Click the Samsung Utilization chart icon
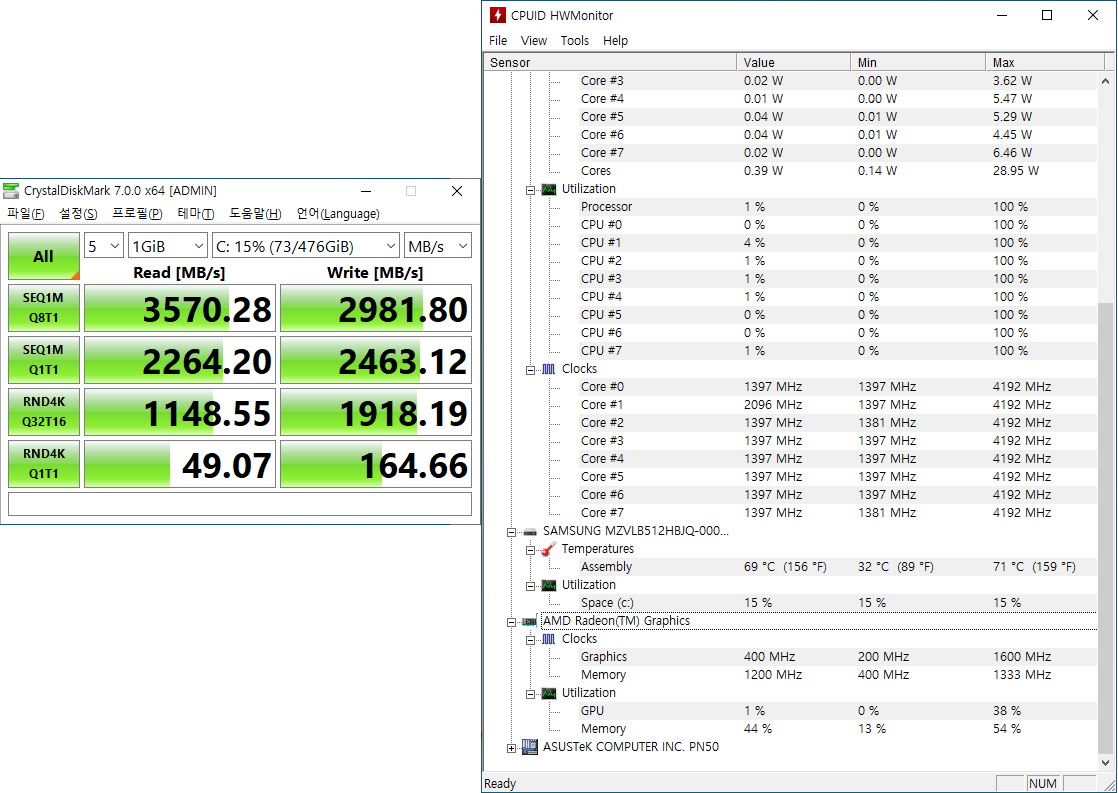Image resolution: width=1118 pixels, height=793 pixels. pos(548,585)
